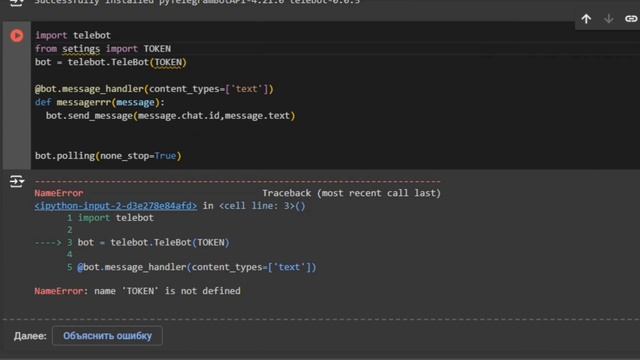This screenshot has height=360, width=640.
Task: Click traceback line 1 'import telebot'
Action: (x=110, y=218)
